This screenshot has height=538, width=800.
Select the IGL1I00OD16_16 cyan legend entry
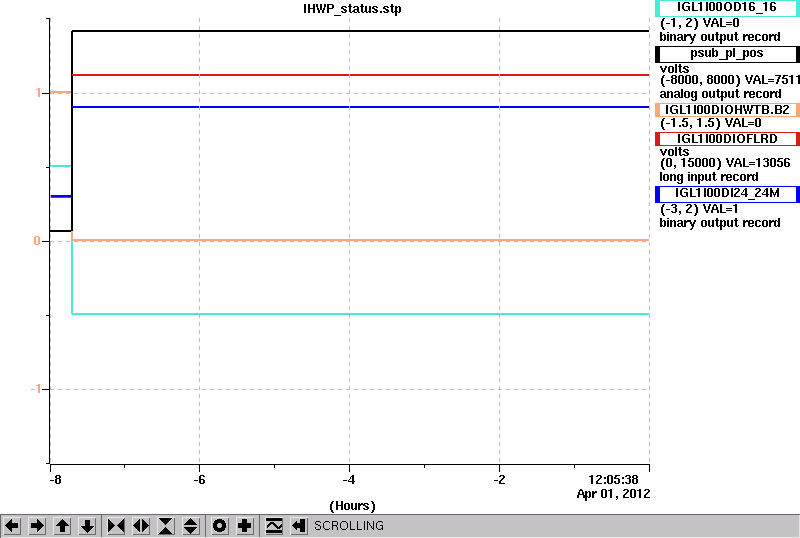(727, 8)
